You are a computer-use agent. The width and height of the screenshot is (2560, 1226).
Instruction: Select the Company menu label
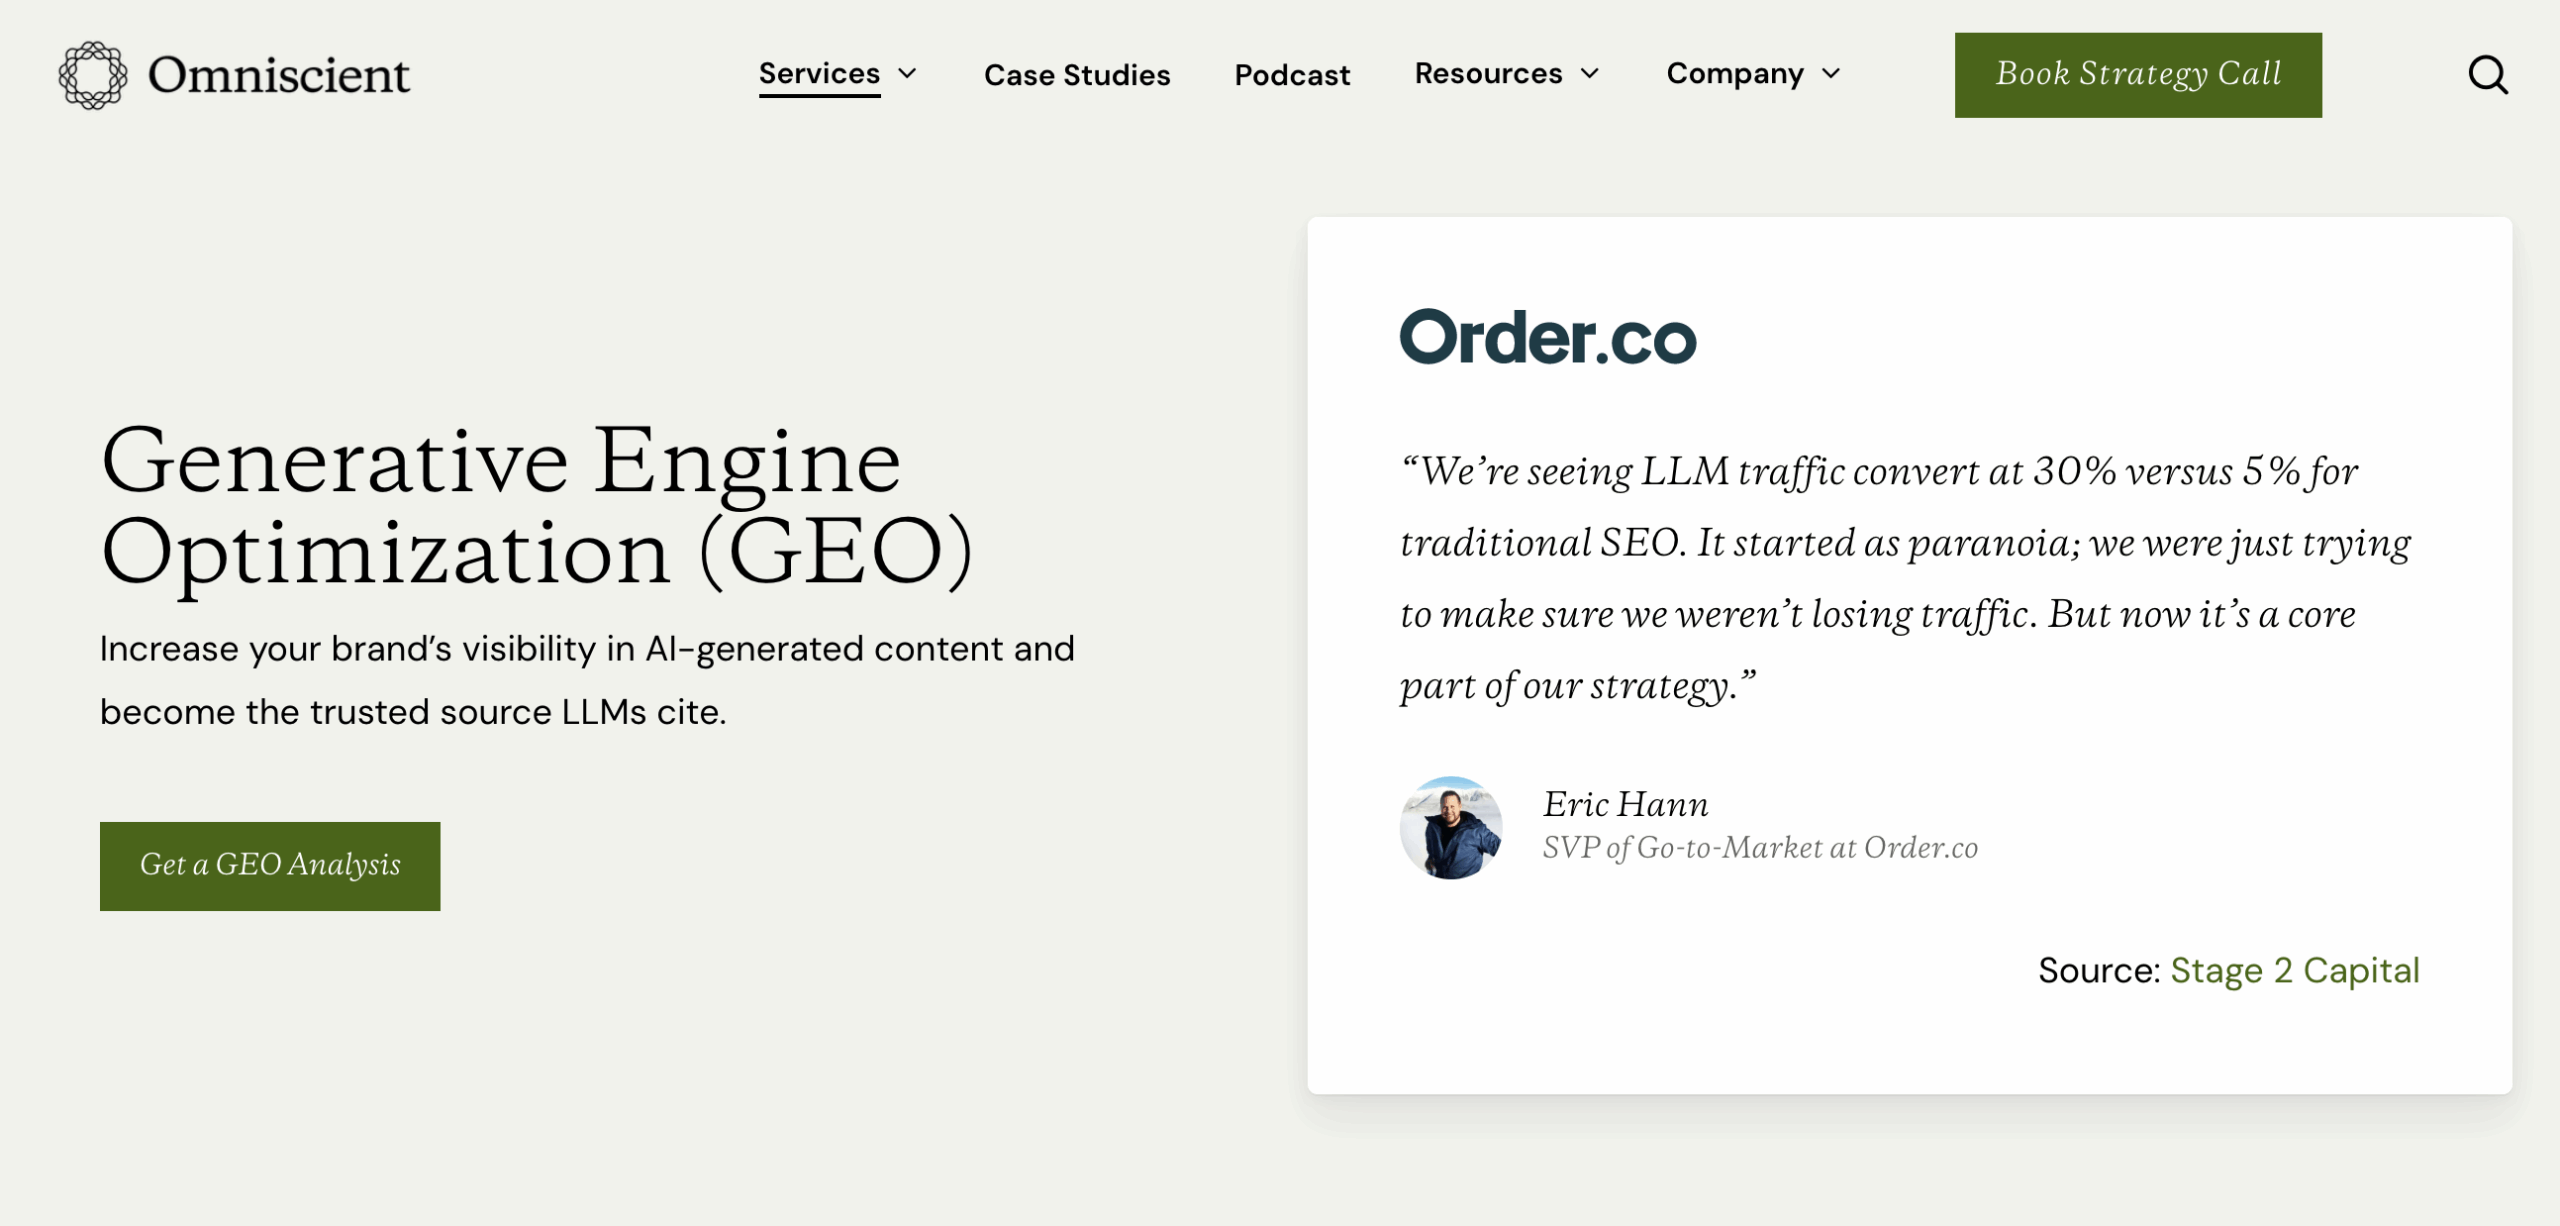(1735, 74)
